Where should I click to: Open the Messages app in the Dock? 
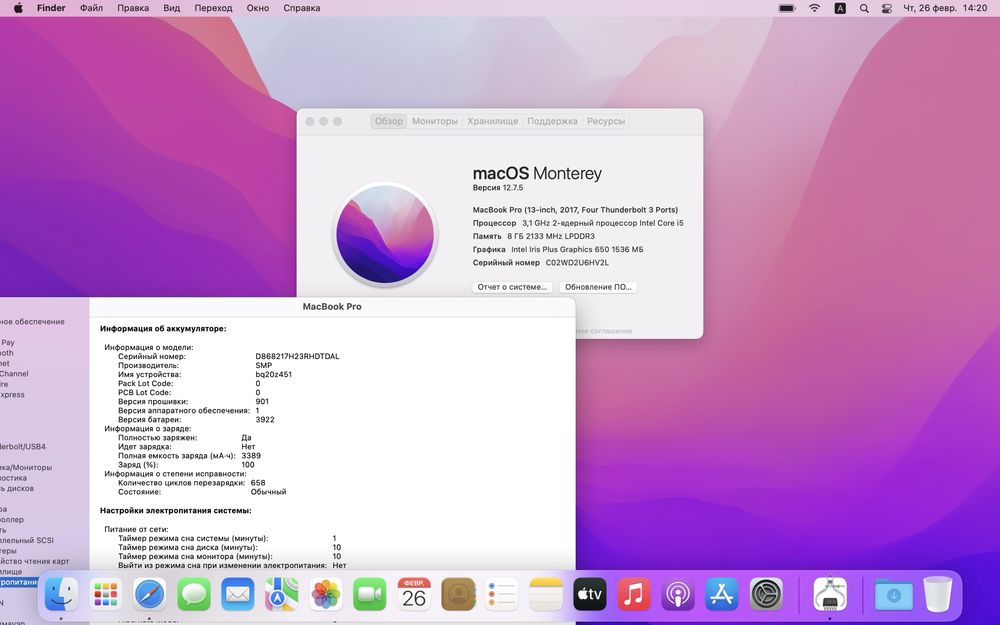click(194, 594)
